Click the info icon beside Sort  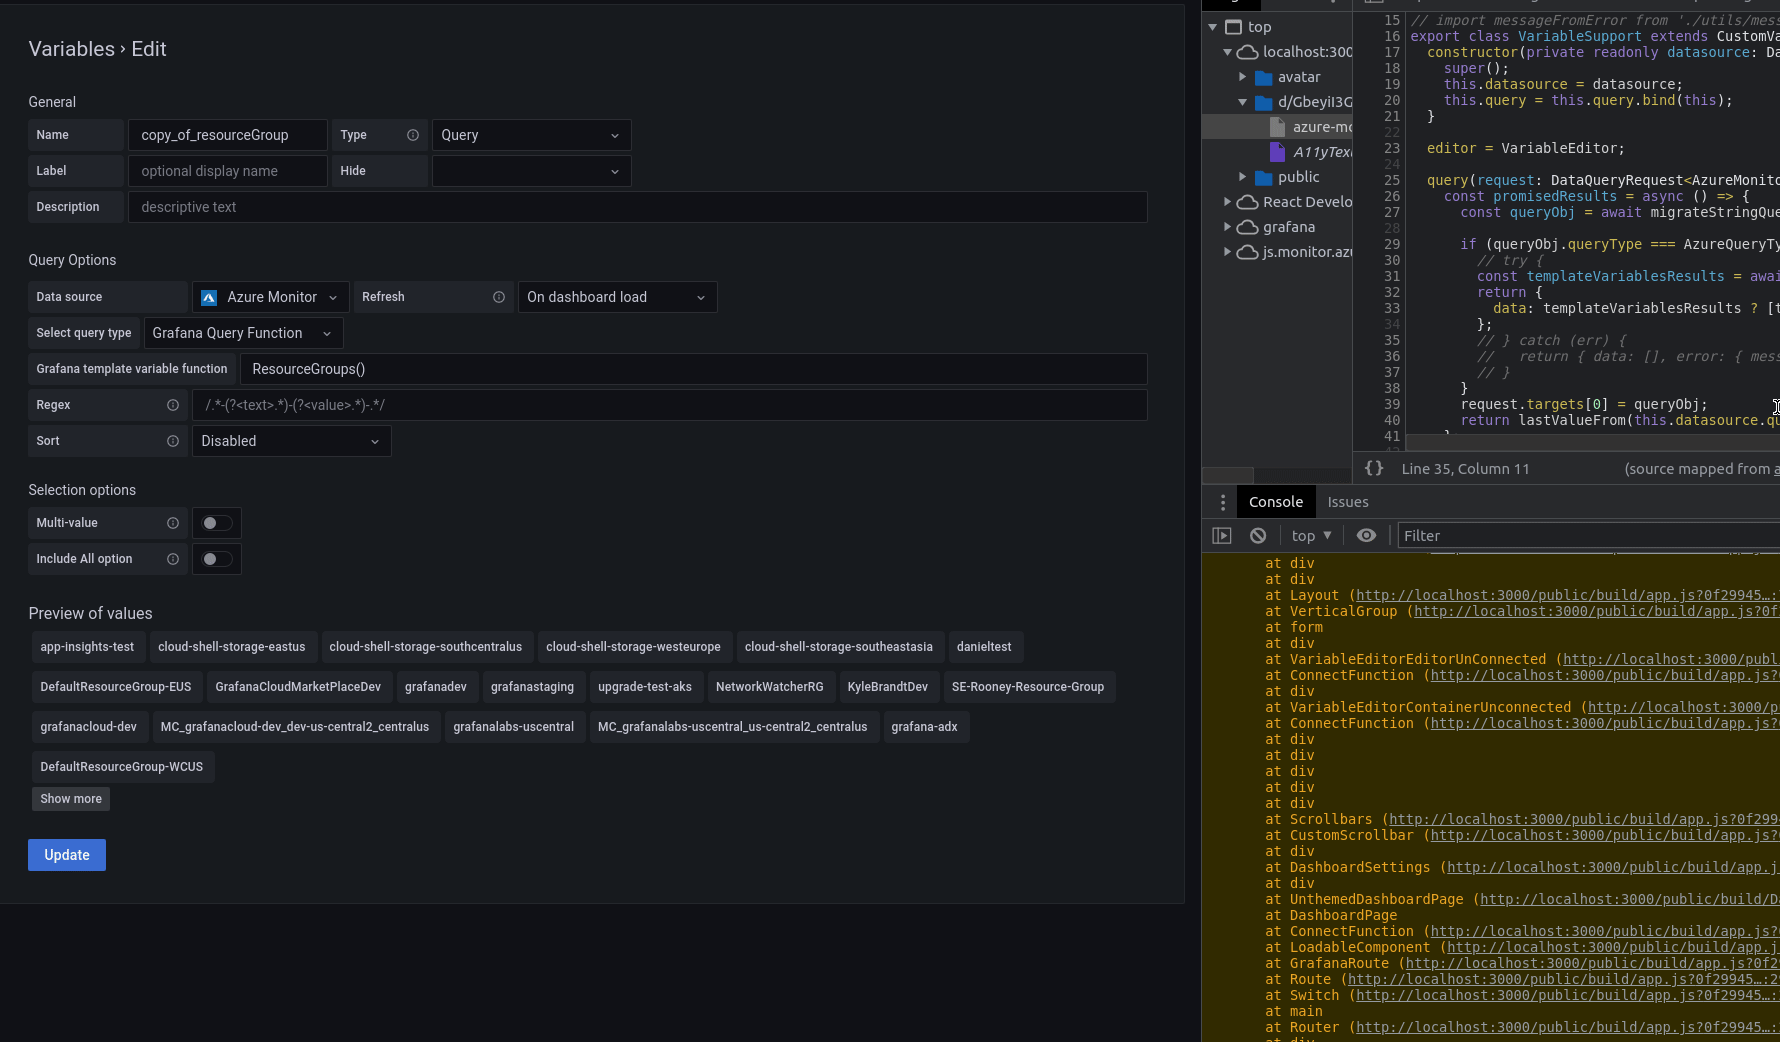point(173,441)
